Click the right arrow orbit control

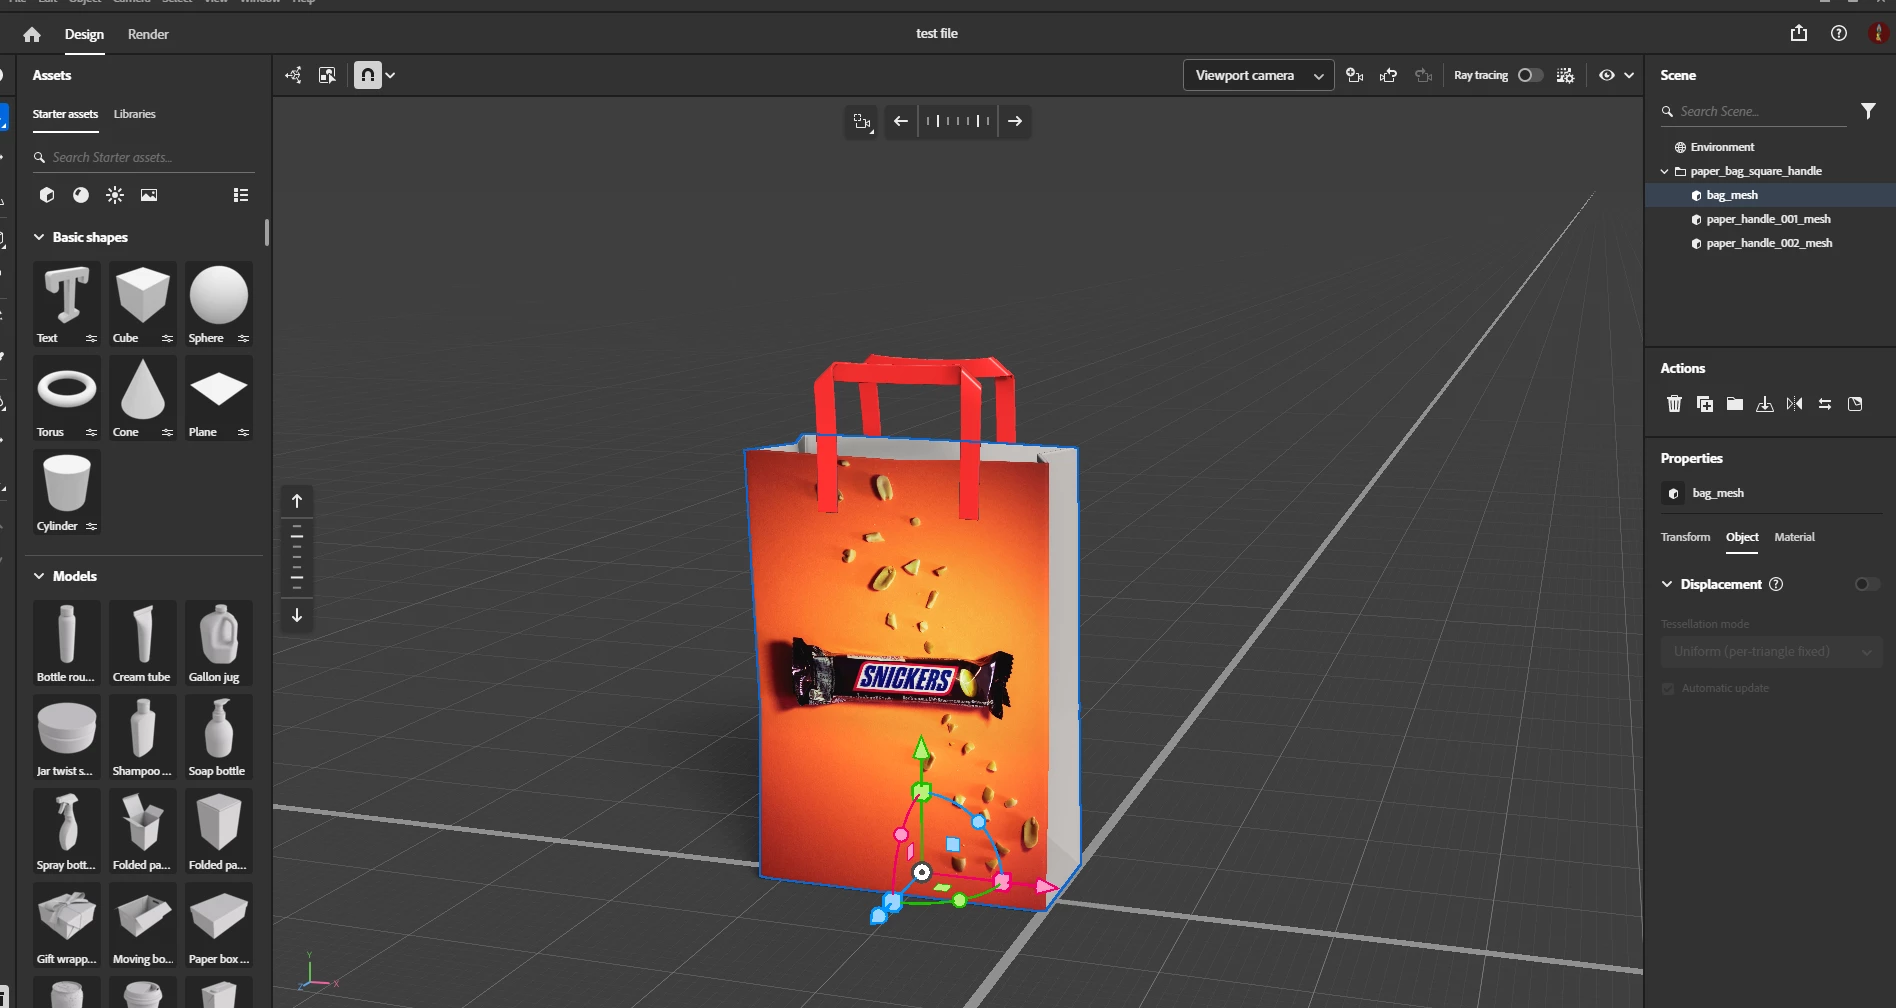1015,121
